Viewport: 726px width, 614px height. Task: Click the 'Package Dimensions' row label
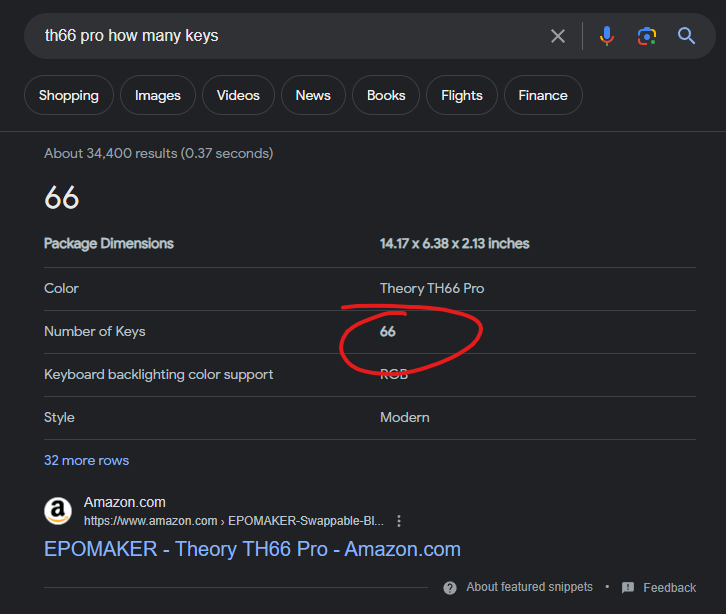coord(109,244)
